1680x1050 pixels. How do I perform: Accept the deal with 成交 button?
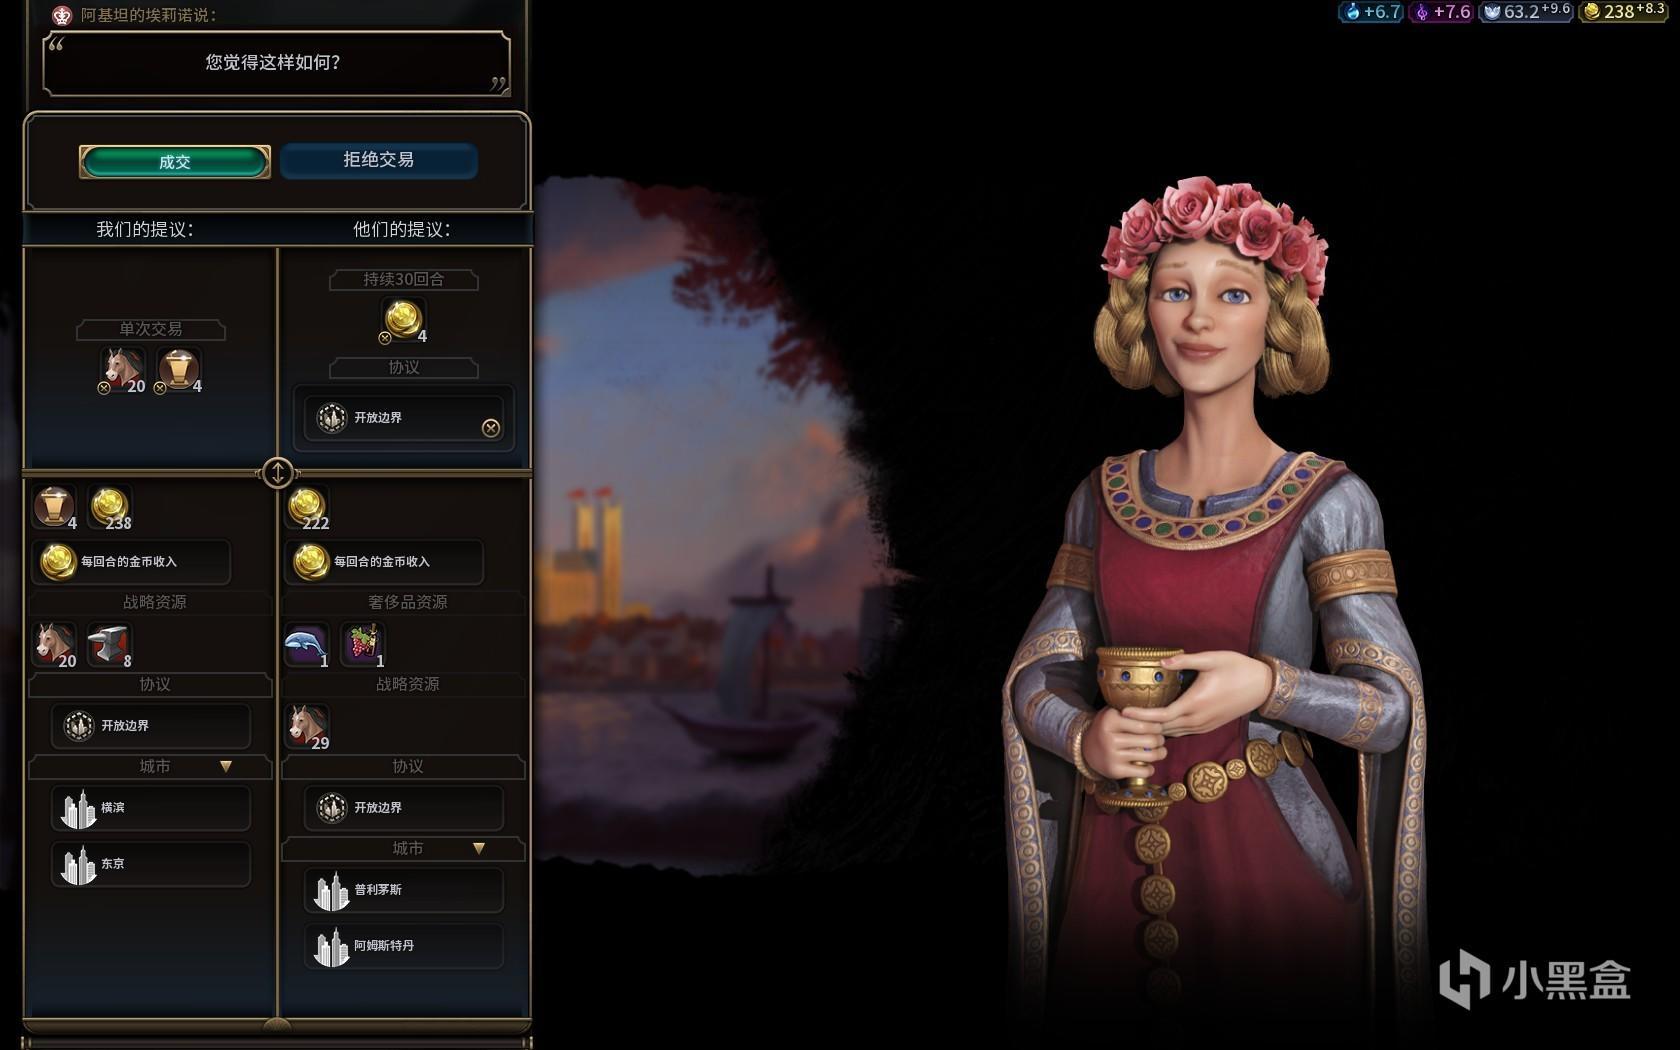[x=175, y=161]
